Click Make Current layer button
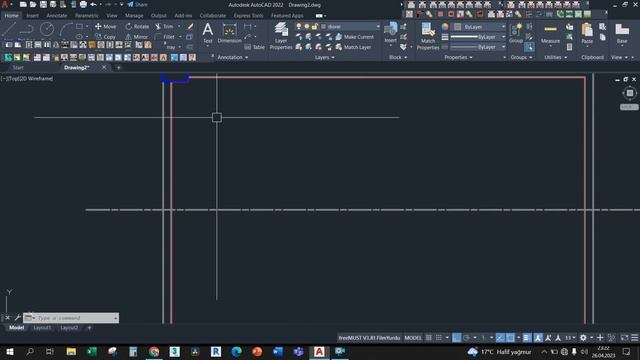 click(x=354, y=37)
